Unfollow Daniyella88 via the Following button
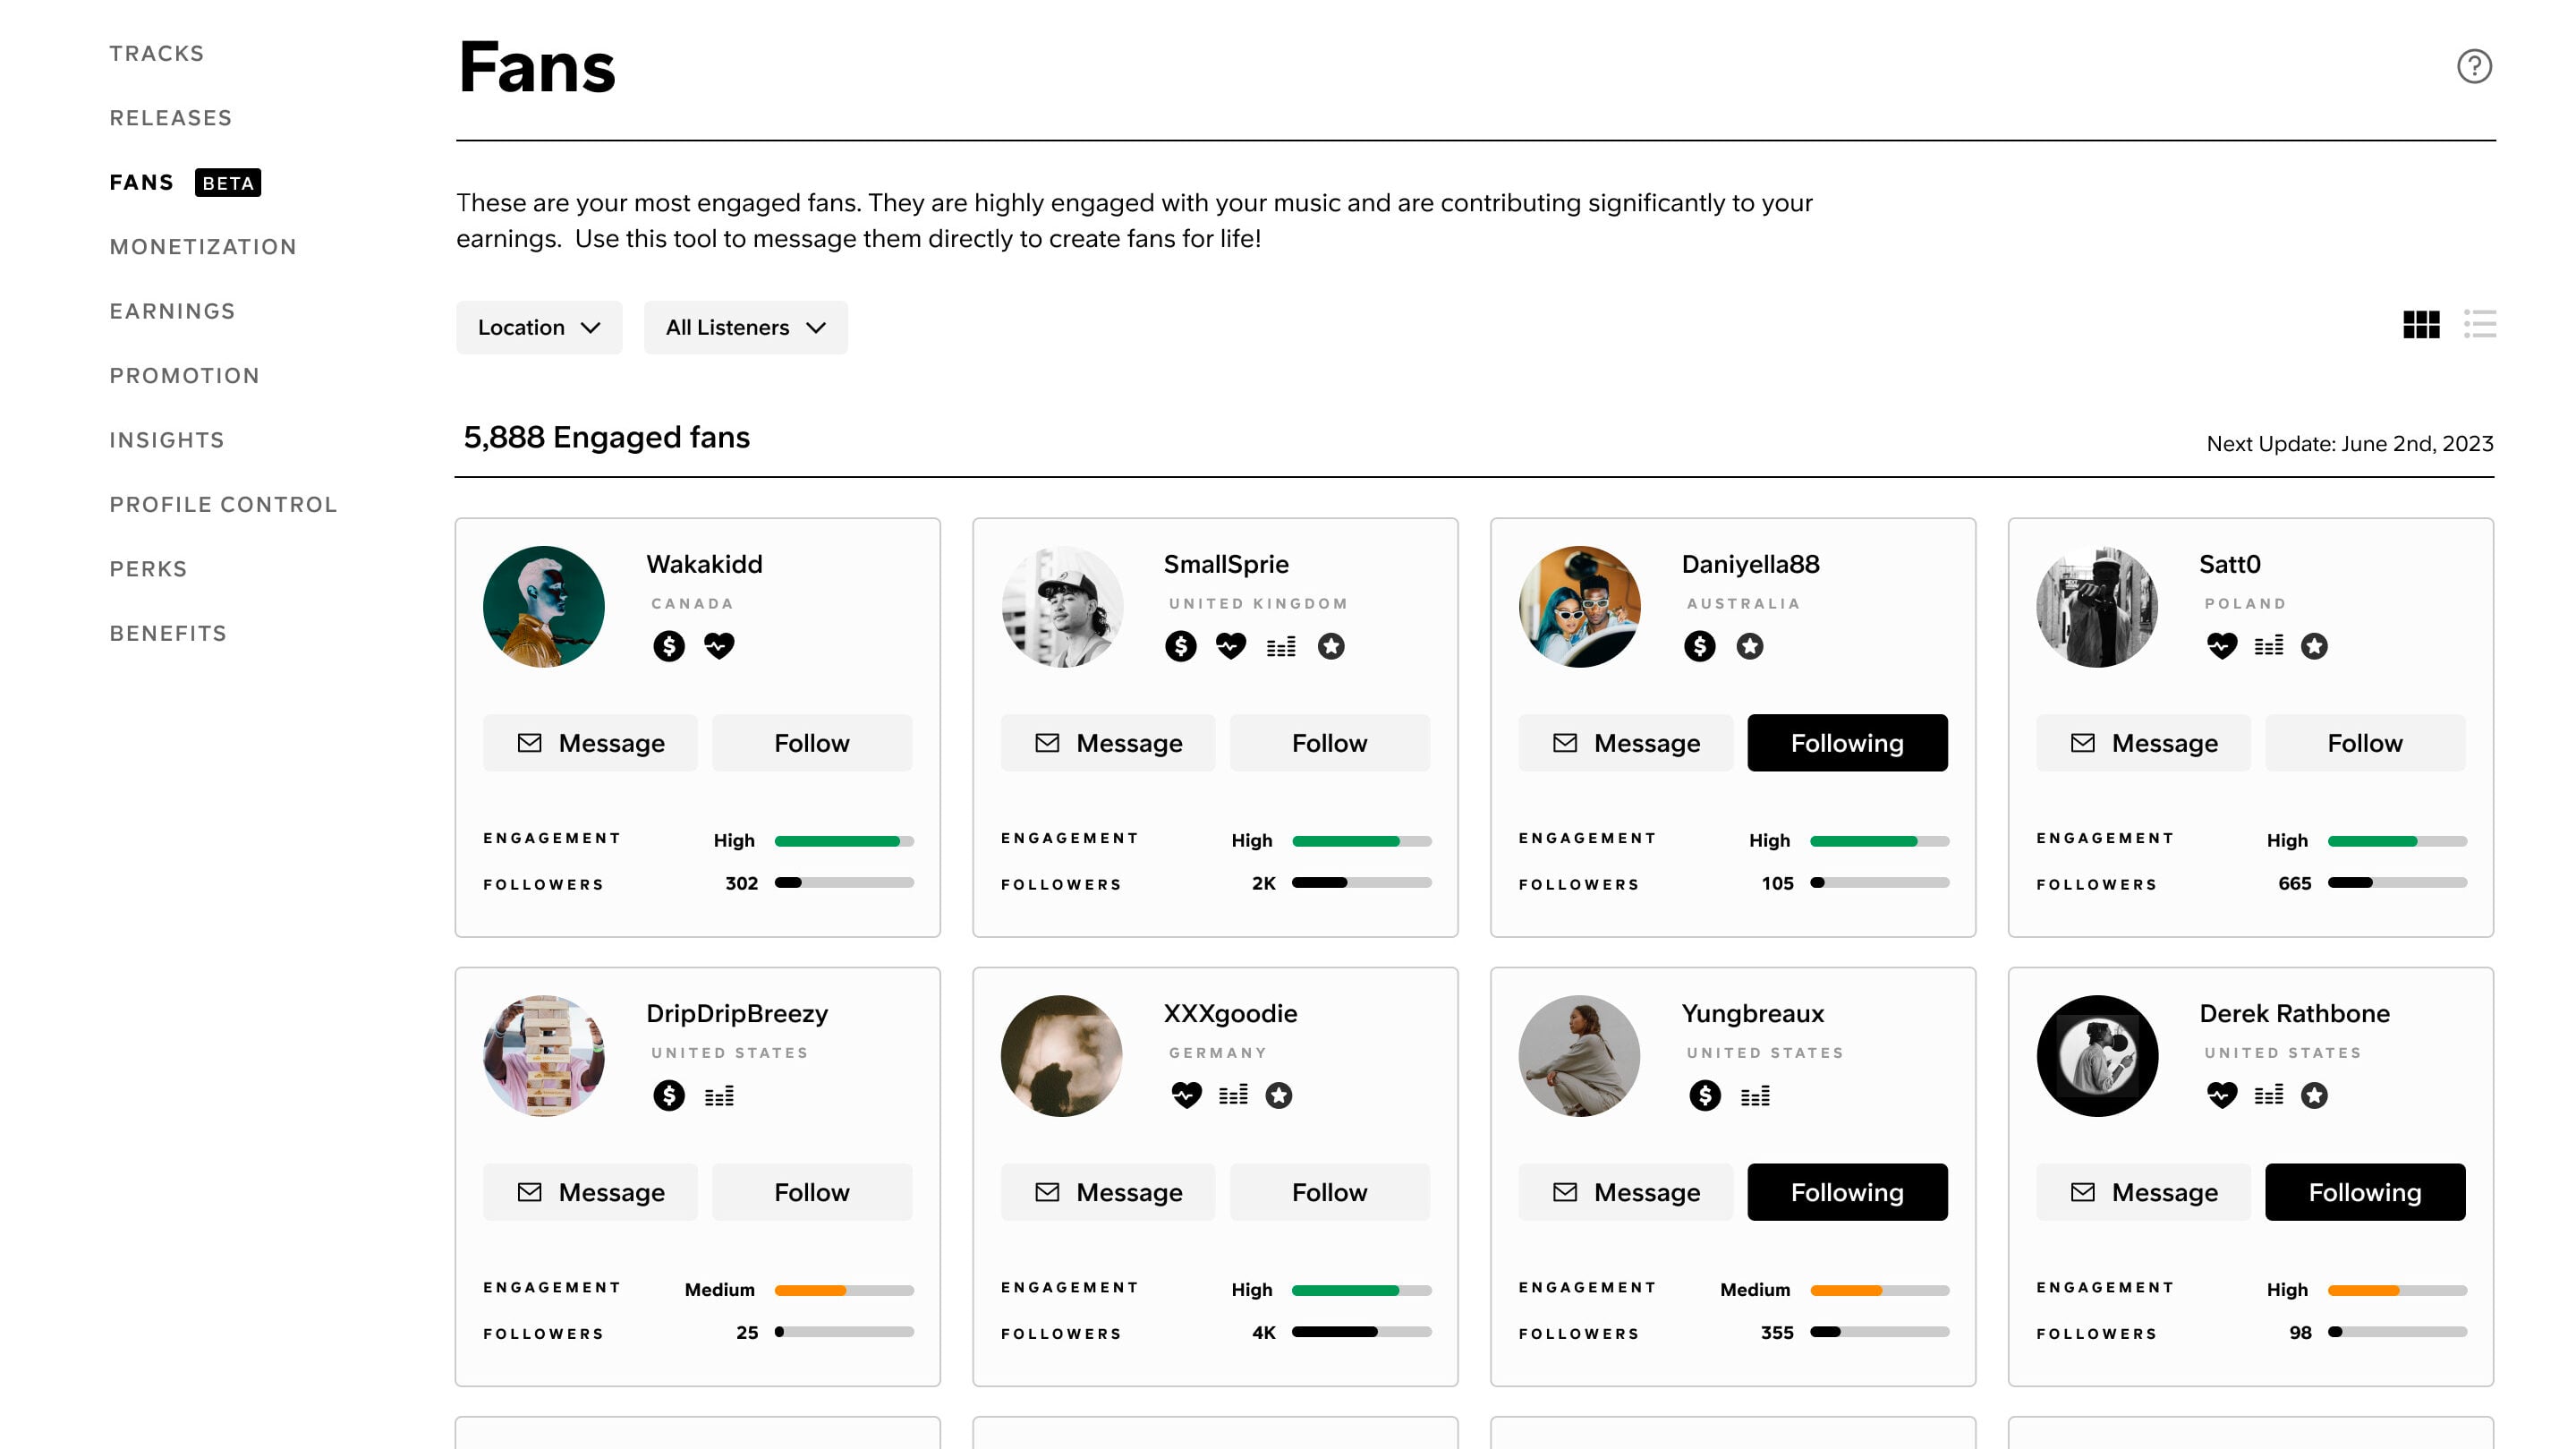The height and width of the screenshot is (1449, 2576). coord(1847,743)
